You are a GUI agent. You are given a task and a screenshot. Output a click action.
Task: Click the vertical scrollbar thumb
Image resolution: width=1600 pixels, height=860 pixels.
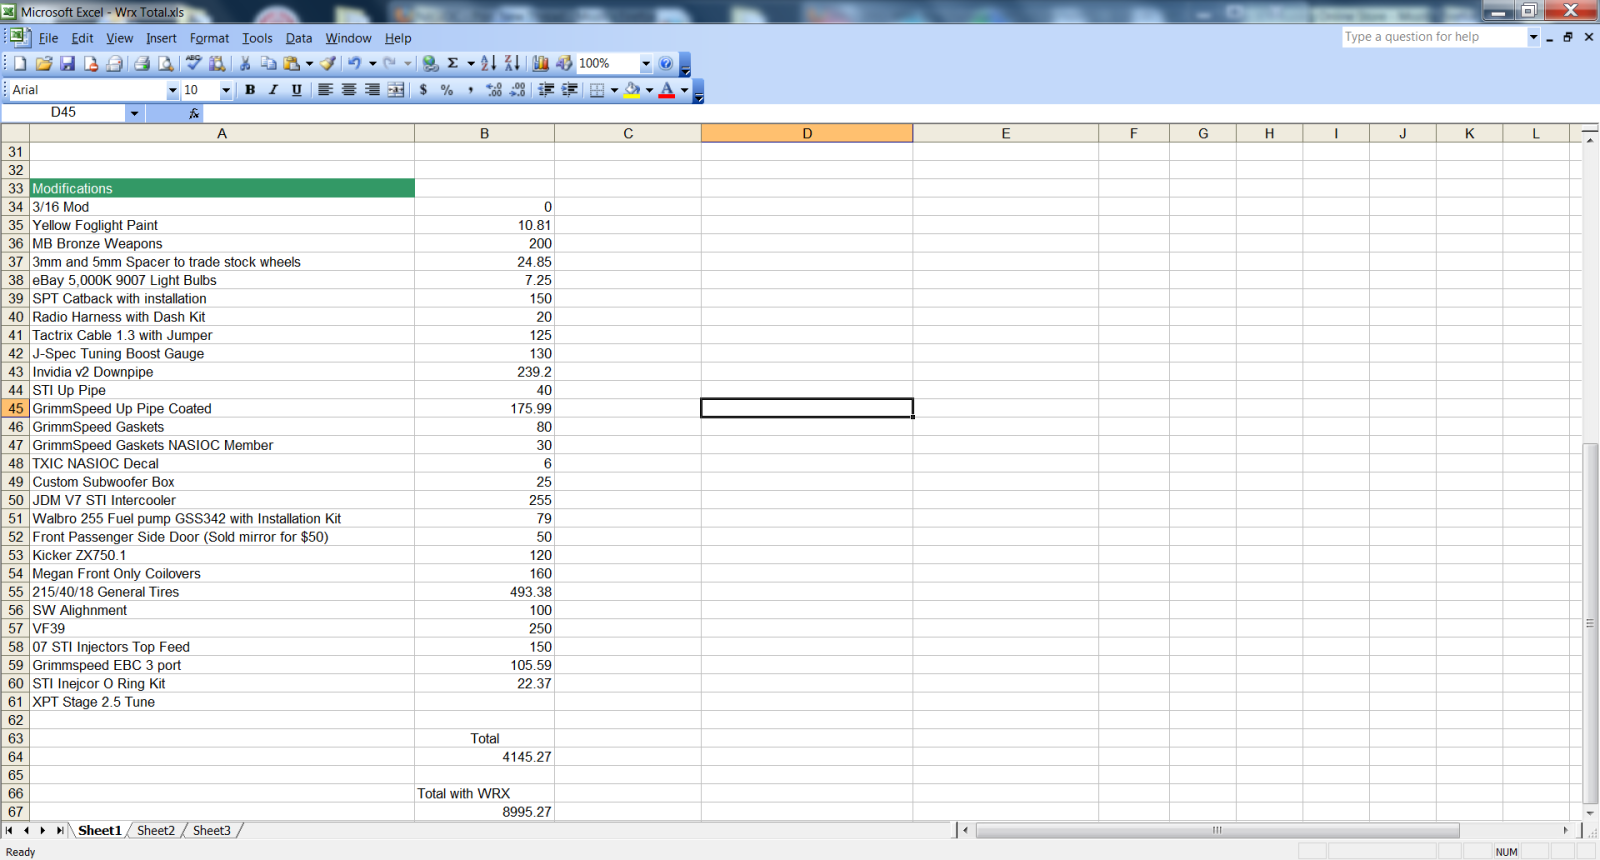[1590, 623]
